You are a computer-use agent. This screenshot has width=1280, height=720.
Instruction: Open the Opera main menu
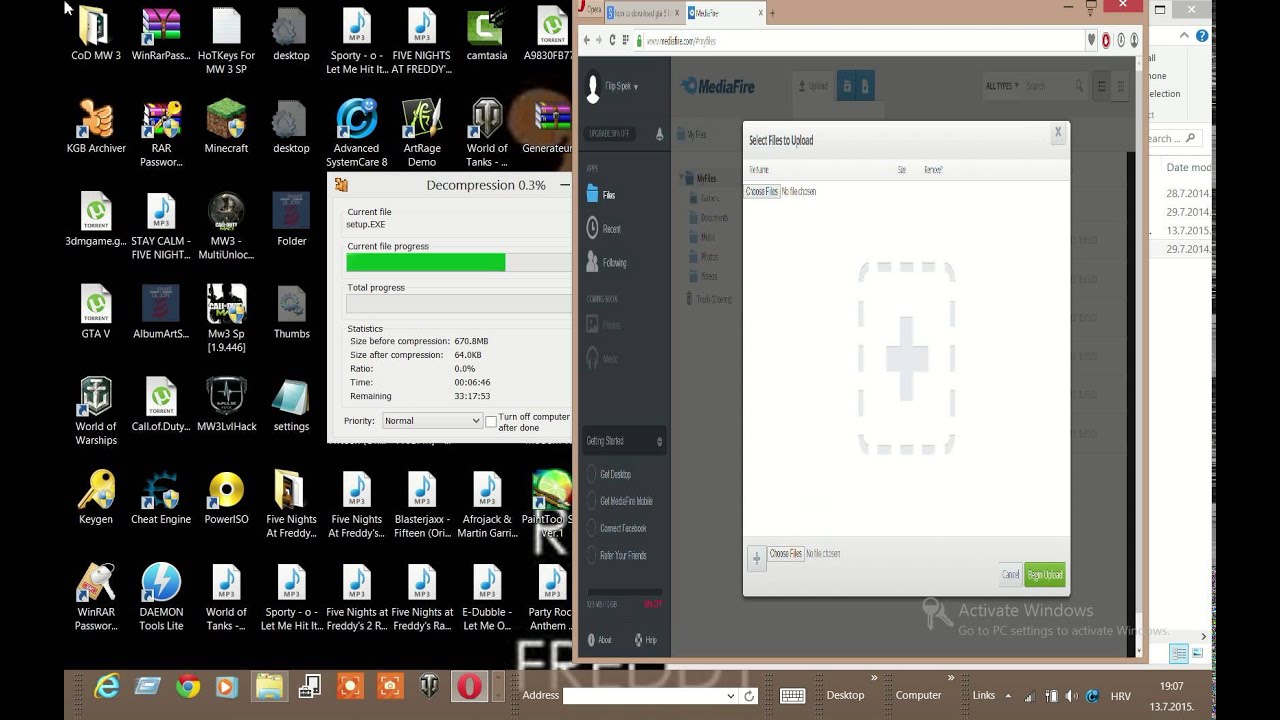click(589, 10)
